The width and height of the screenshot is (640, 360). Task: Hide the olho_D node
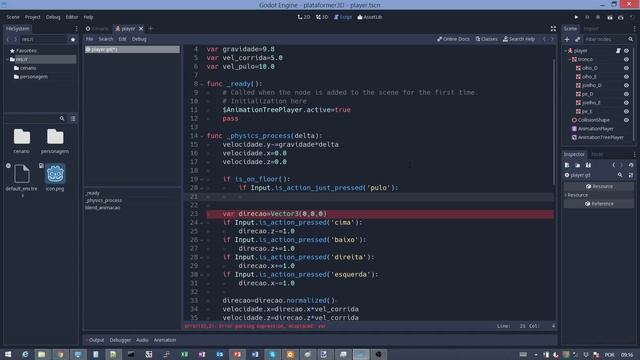coord(627,68)
